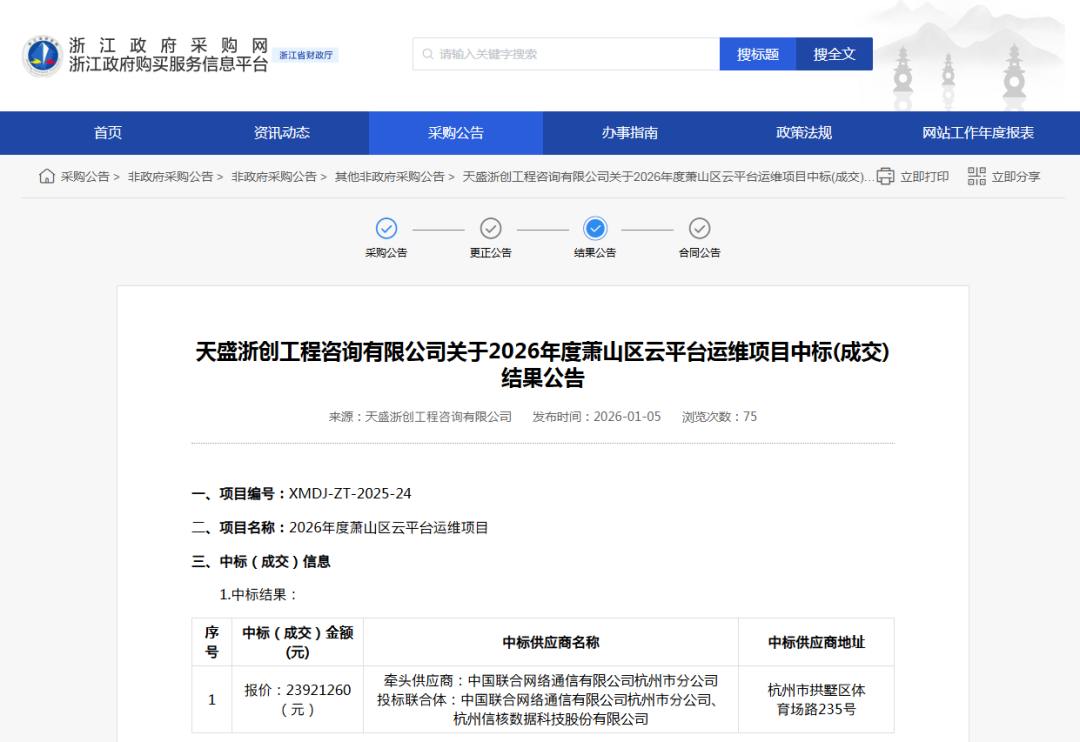Click the search magnifier icon in search box
Viewport: 1080px width, 742px height.
pyautogui.click(x=428, y=54)
